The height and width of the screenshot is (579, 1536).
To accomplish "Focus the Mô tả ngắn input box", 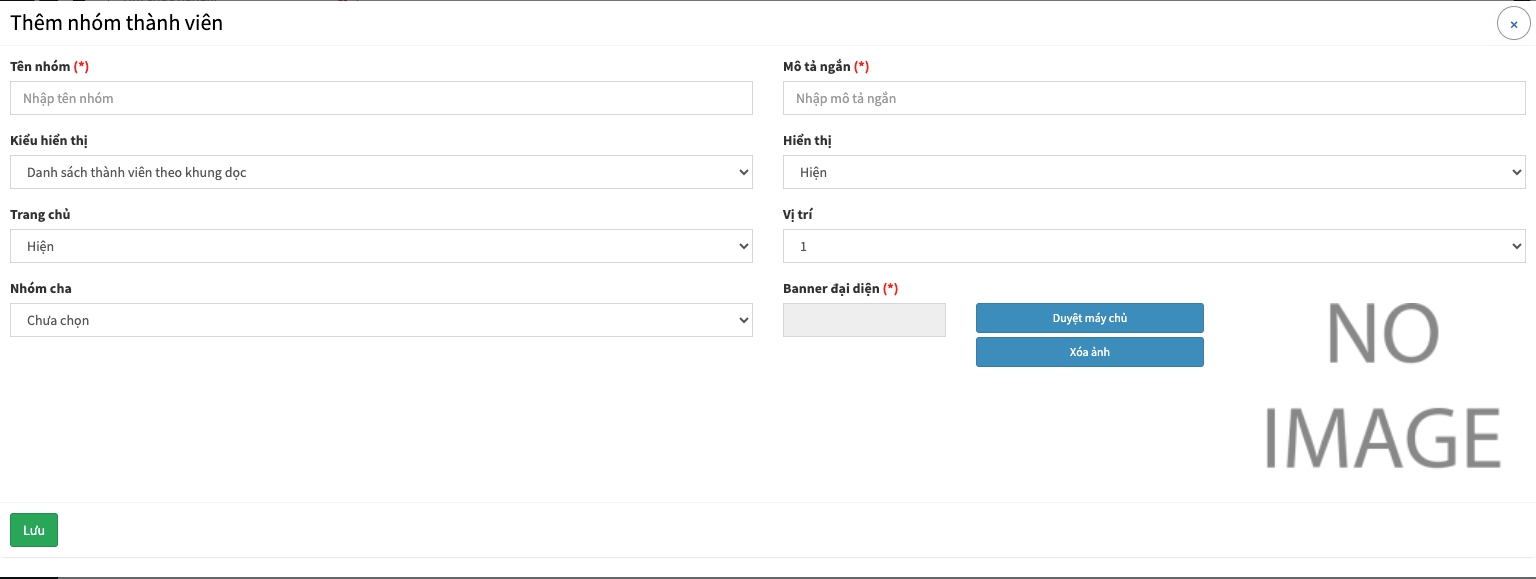I will click(x=1154, y=98).
